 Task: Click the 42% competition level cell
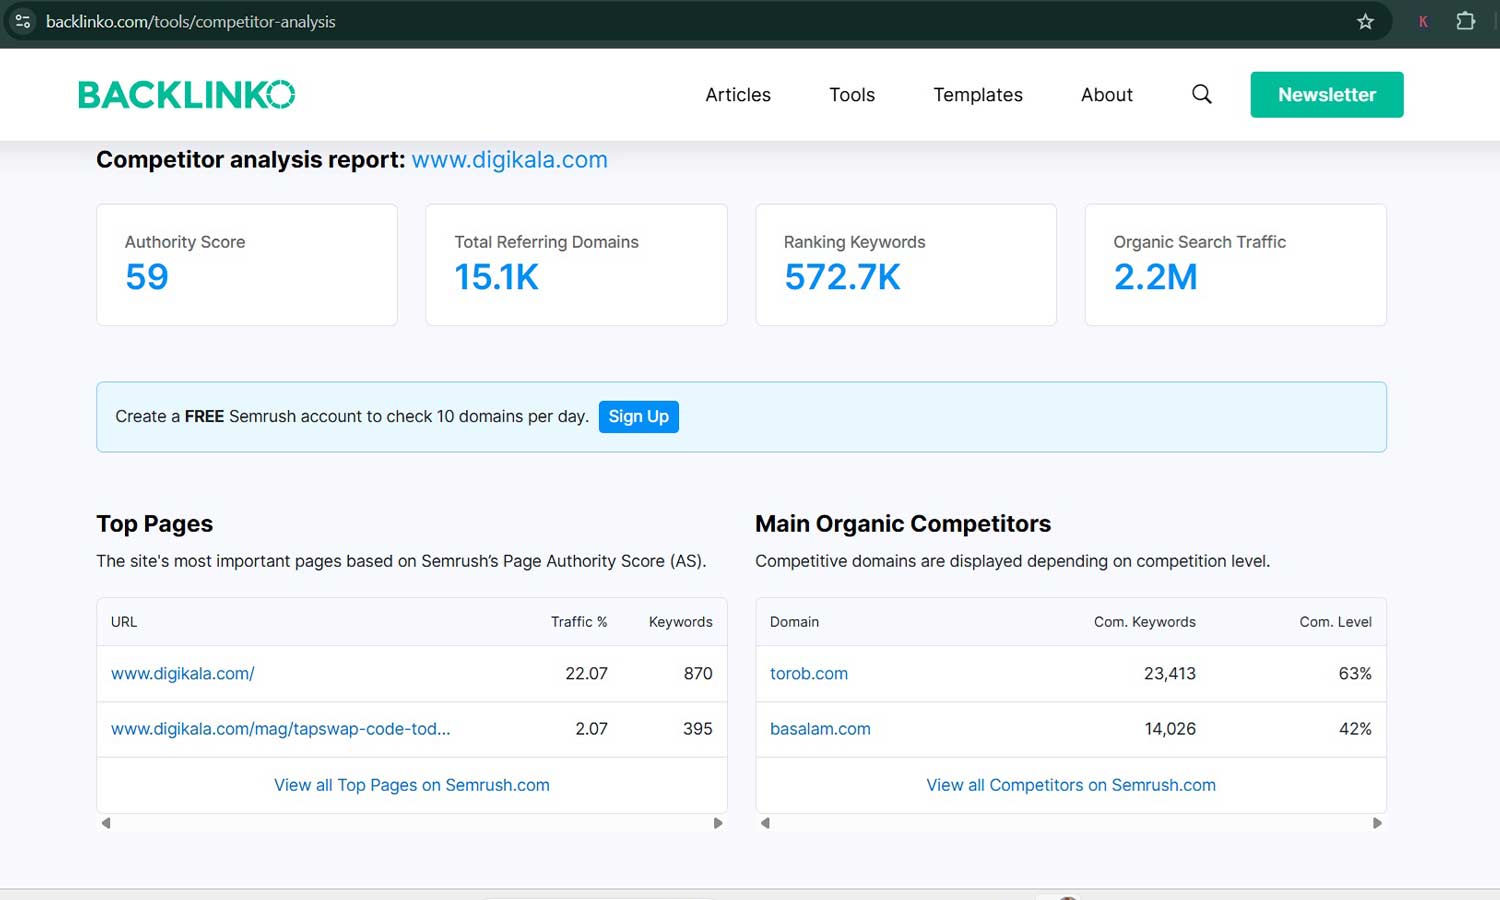(1355, 729)
